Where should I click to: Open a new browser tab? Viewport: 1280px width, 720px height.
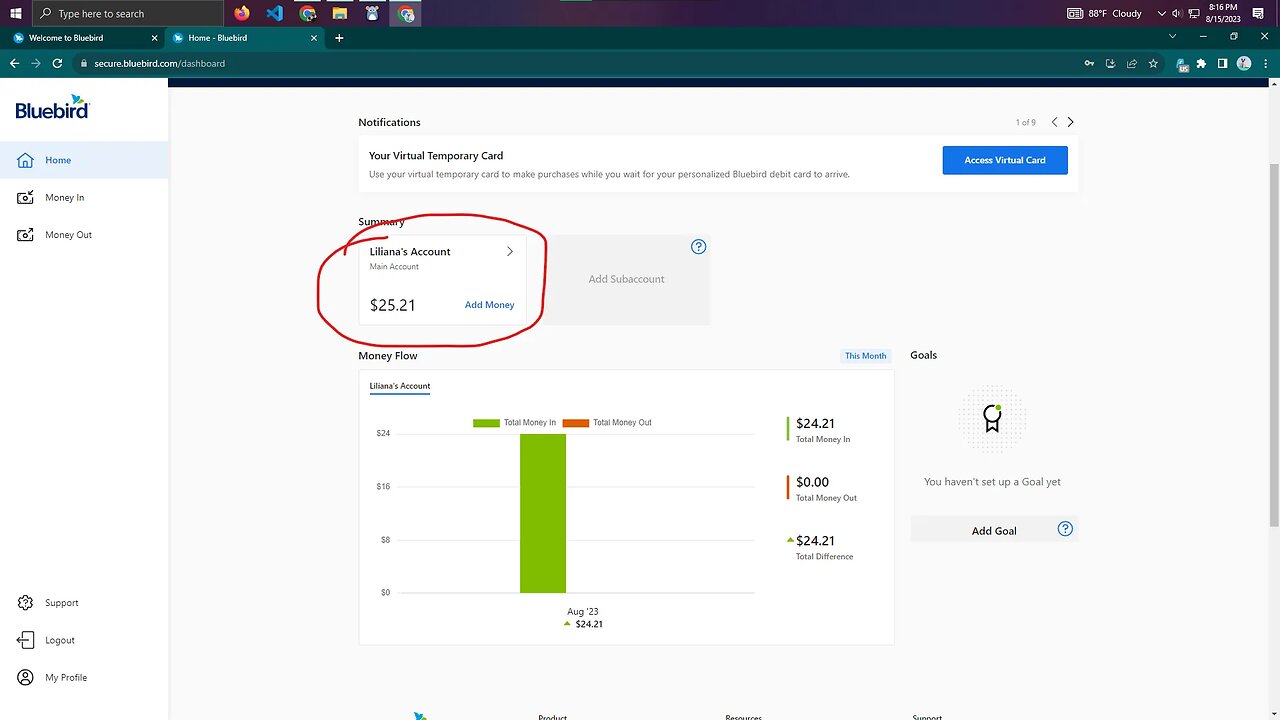click(339, 38)
